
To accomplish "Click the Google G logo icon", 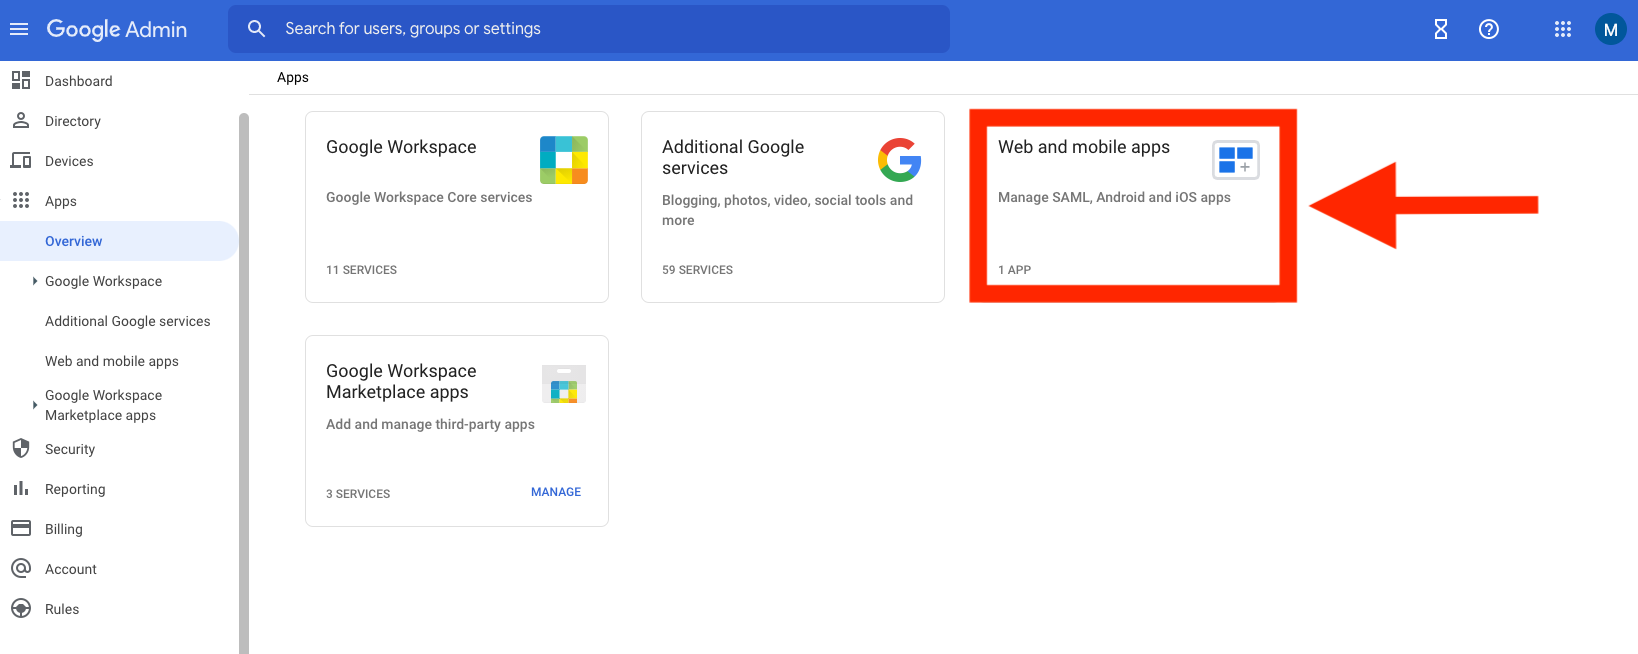I will pos(899,160).
